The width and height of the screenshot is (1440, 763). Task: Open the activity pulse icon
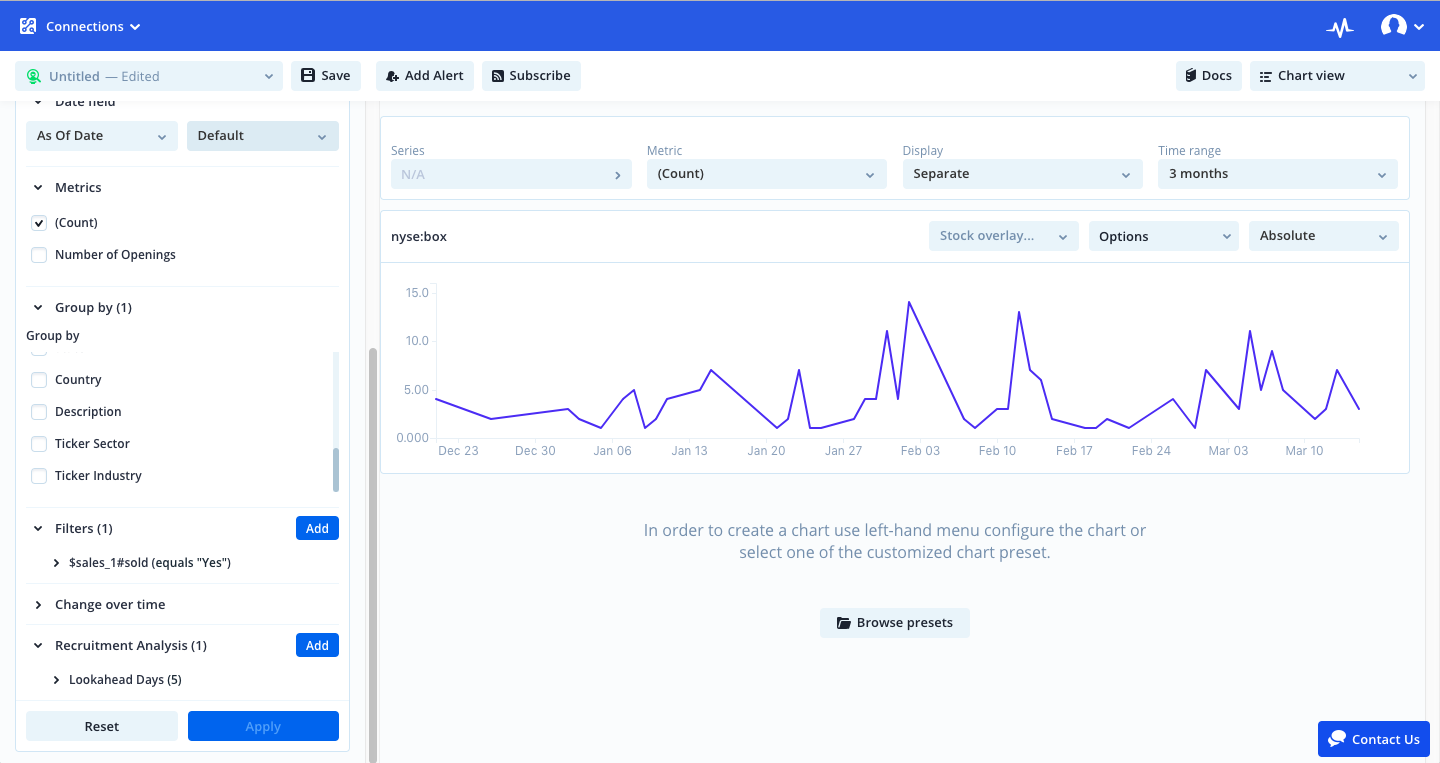coord(1340,28)
